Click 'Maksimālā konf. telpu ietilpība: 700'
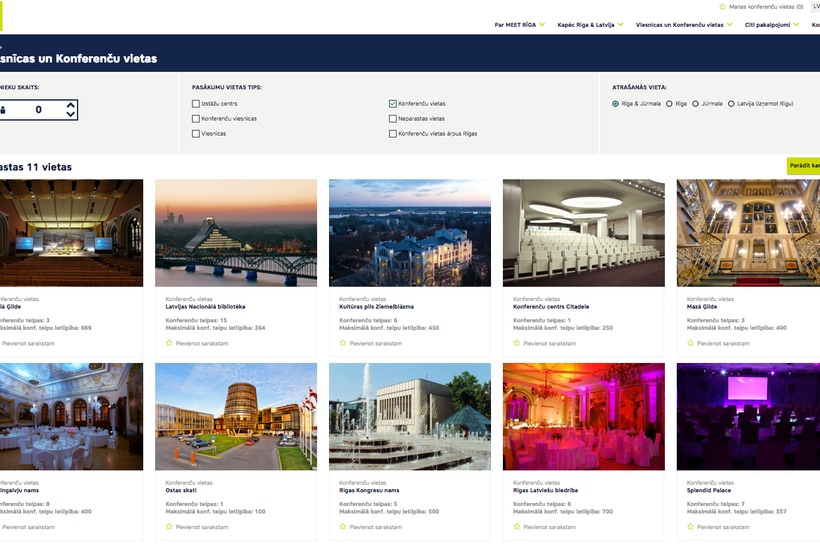The image size is (820, 546). click(563, 511)
